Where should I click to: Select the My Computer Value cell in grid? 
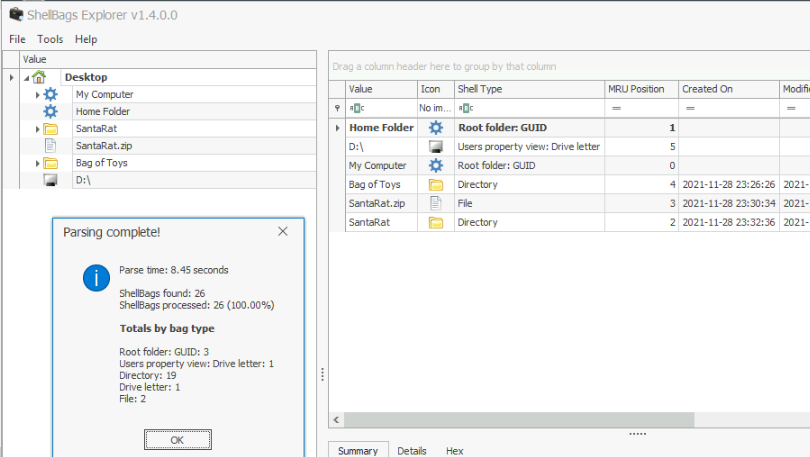[381, 166]
